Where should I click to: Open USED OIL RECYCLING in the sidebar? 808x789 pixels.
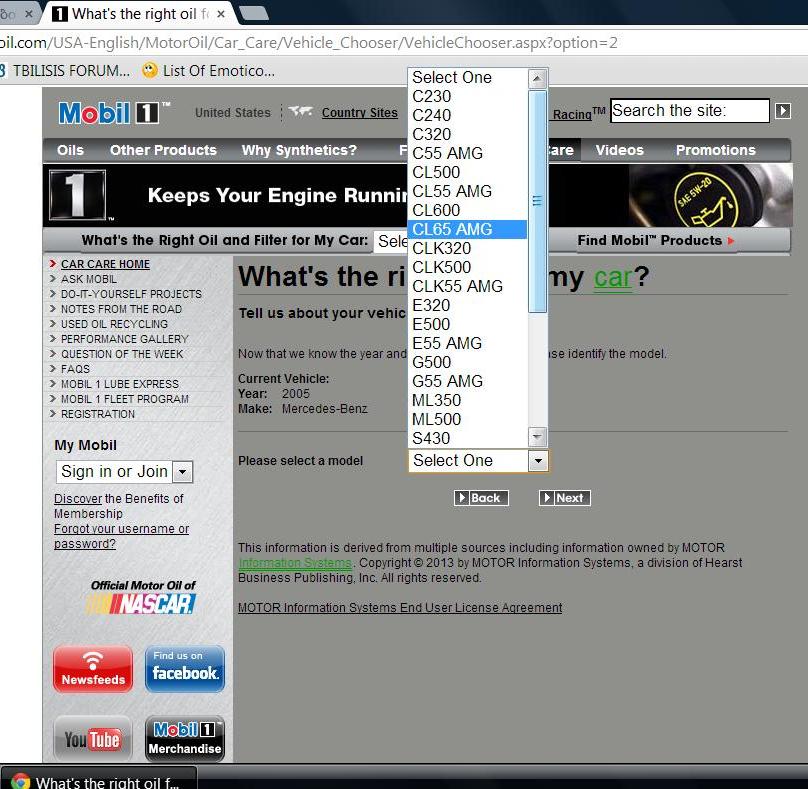point(114,324)
